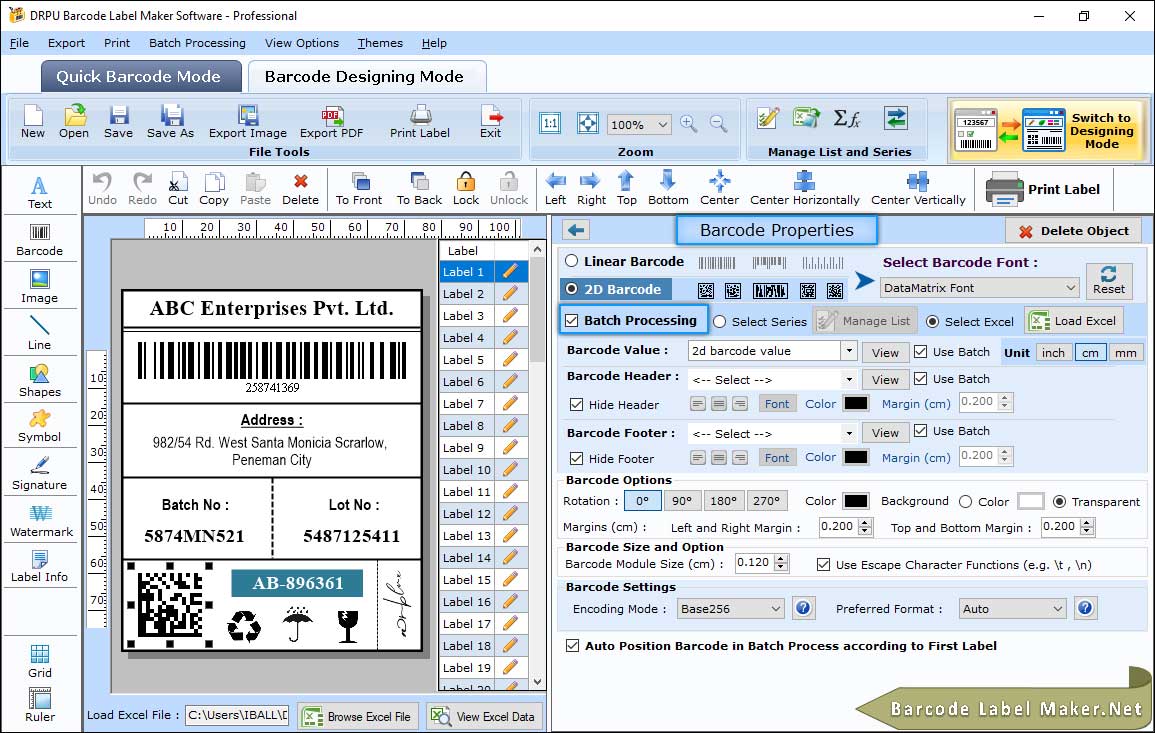Open Label Info panel
Image resolution: width=1155 pixels, height=733 pixels.
tap(40, 566)
